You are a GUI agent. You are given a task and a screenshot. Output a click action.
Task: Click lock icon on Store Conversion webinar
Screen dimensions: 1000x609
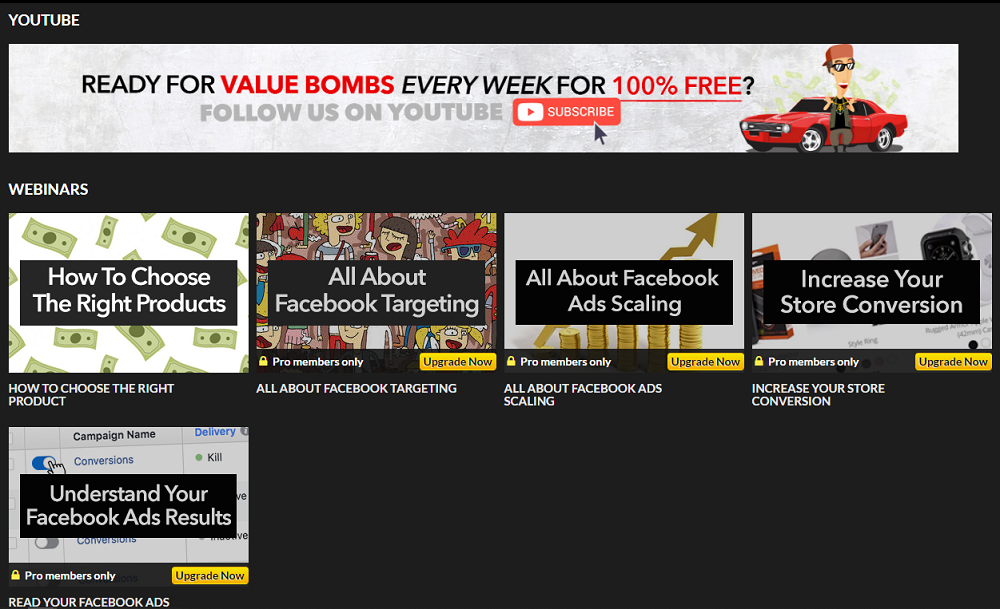759,362
